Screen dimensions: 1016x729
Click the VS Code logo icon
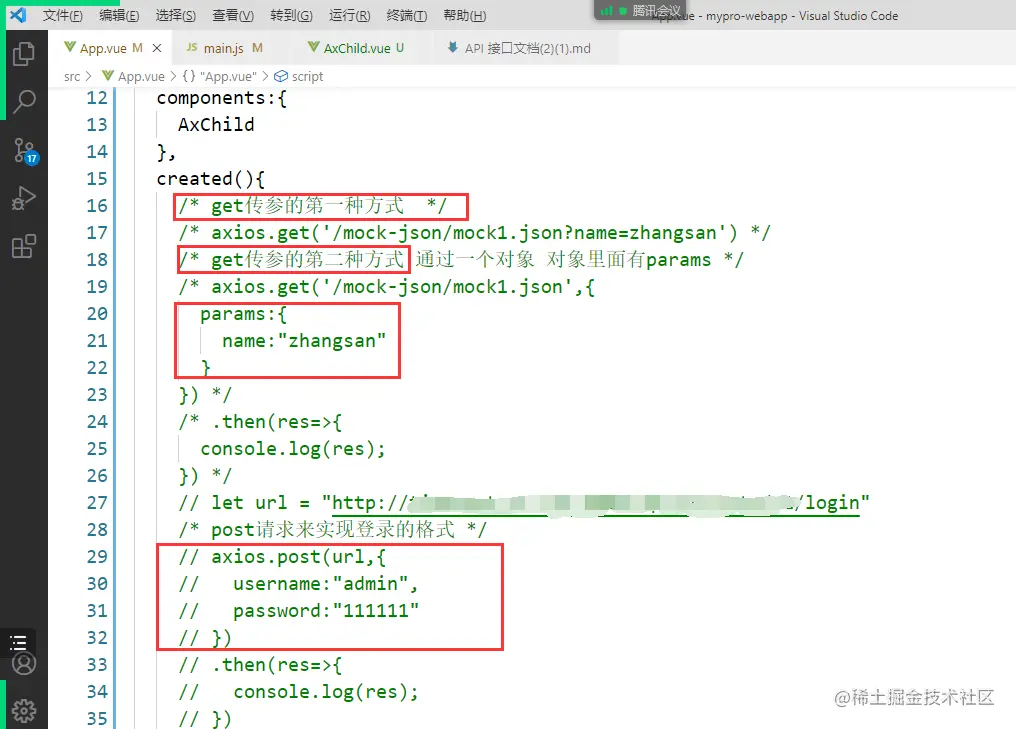click(x=18, y=15)
